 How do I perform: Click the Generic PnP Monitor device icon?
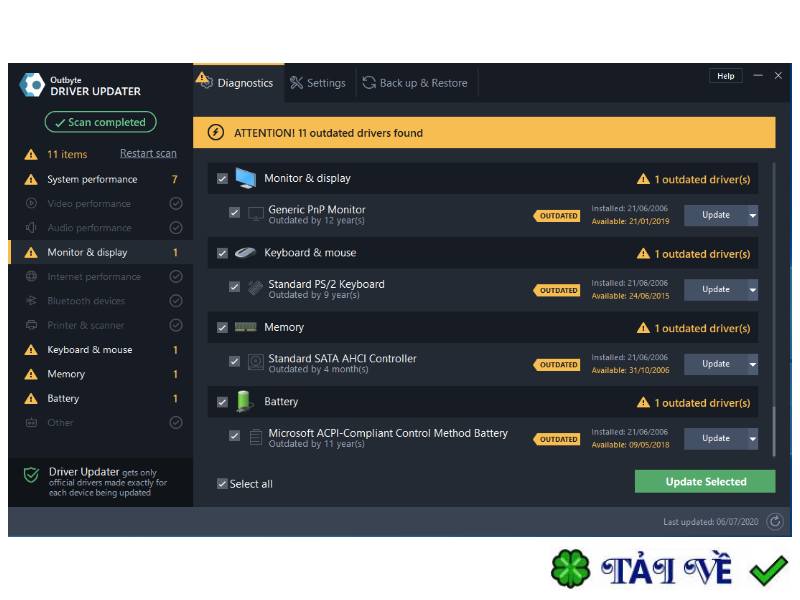256,214
